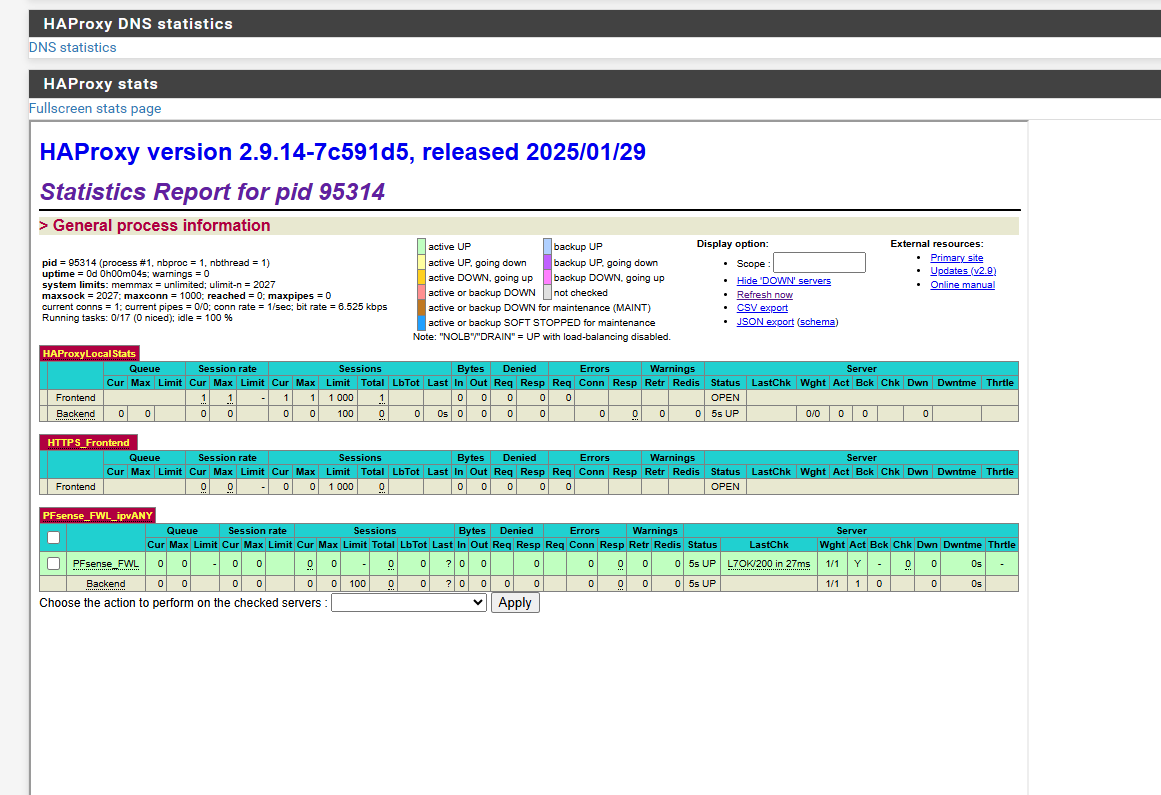Viewport: 1161px width, 795px height.
Task: Click the Sessions column header of HTTPS_Frontend table
Action: coord(360,457)
